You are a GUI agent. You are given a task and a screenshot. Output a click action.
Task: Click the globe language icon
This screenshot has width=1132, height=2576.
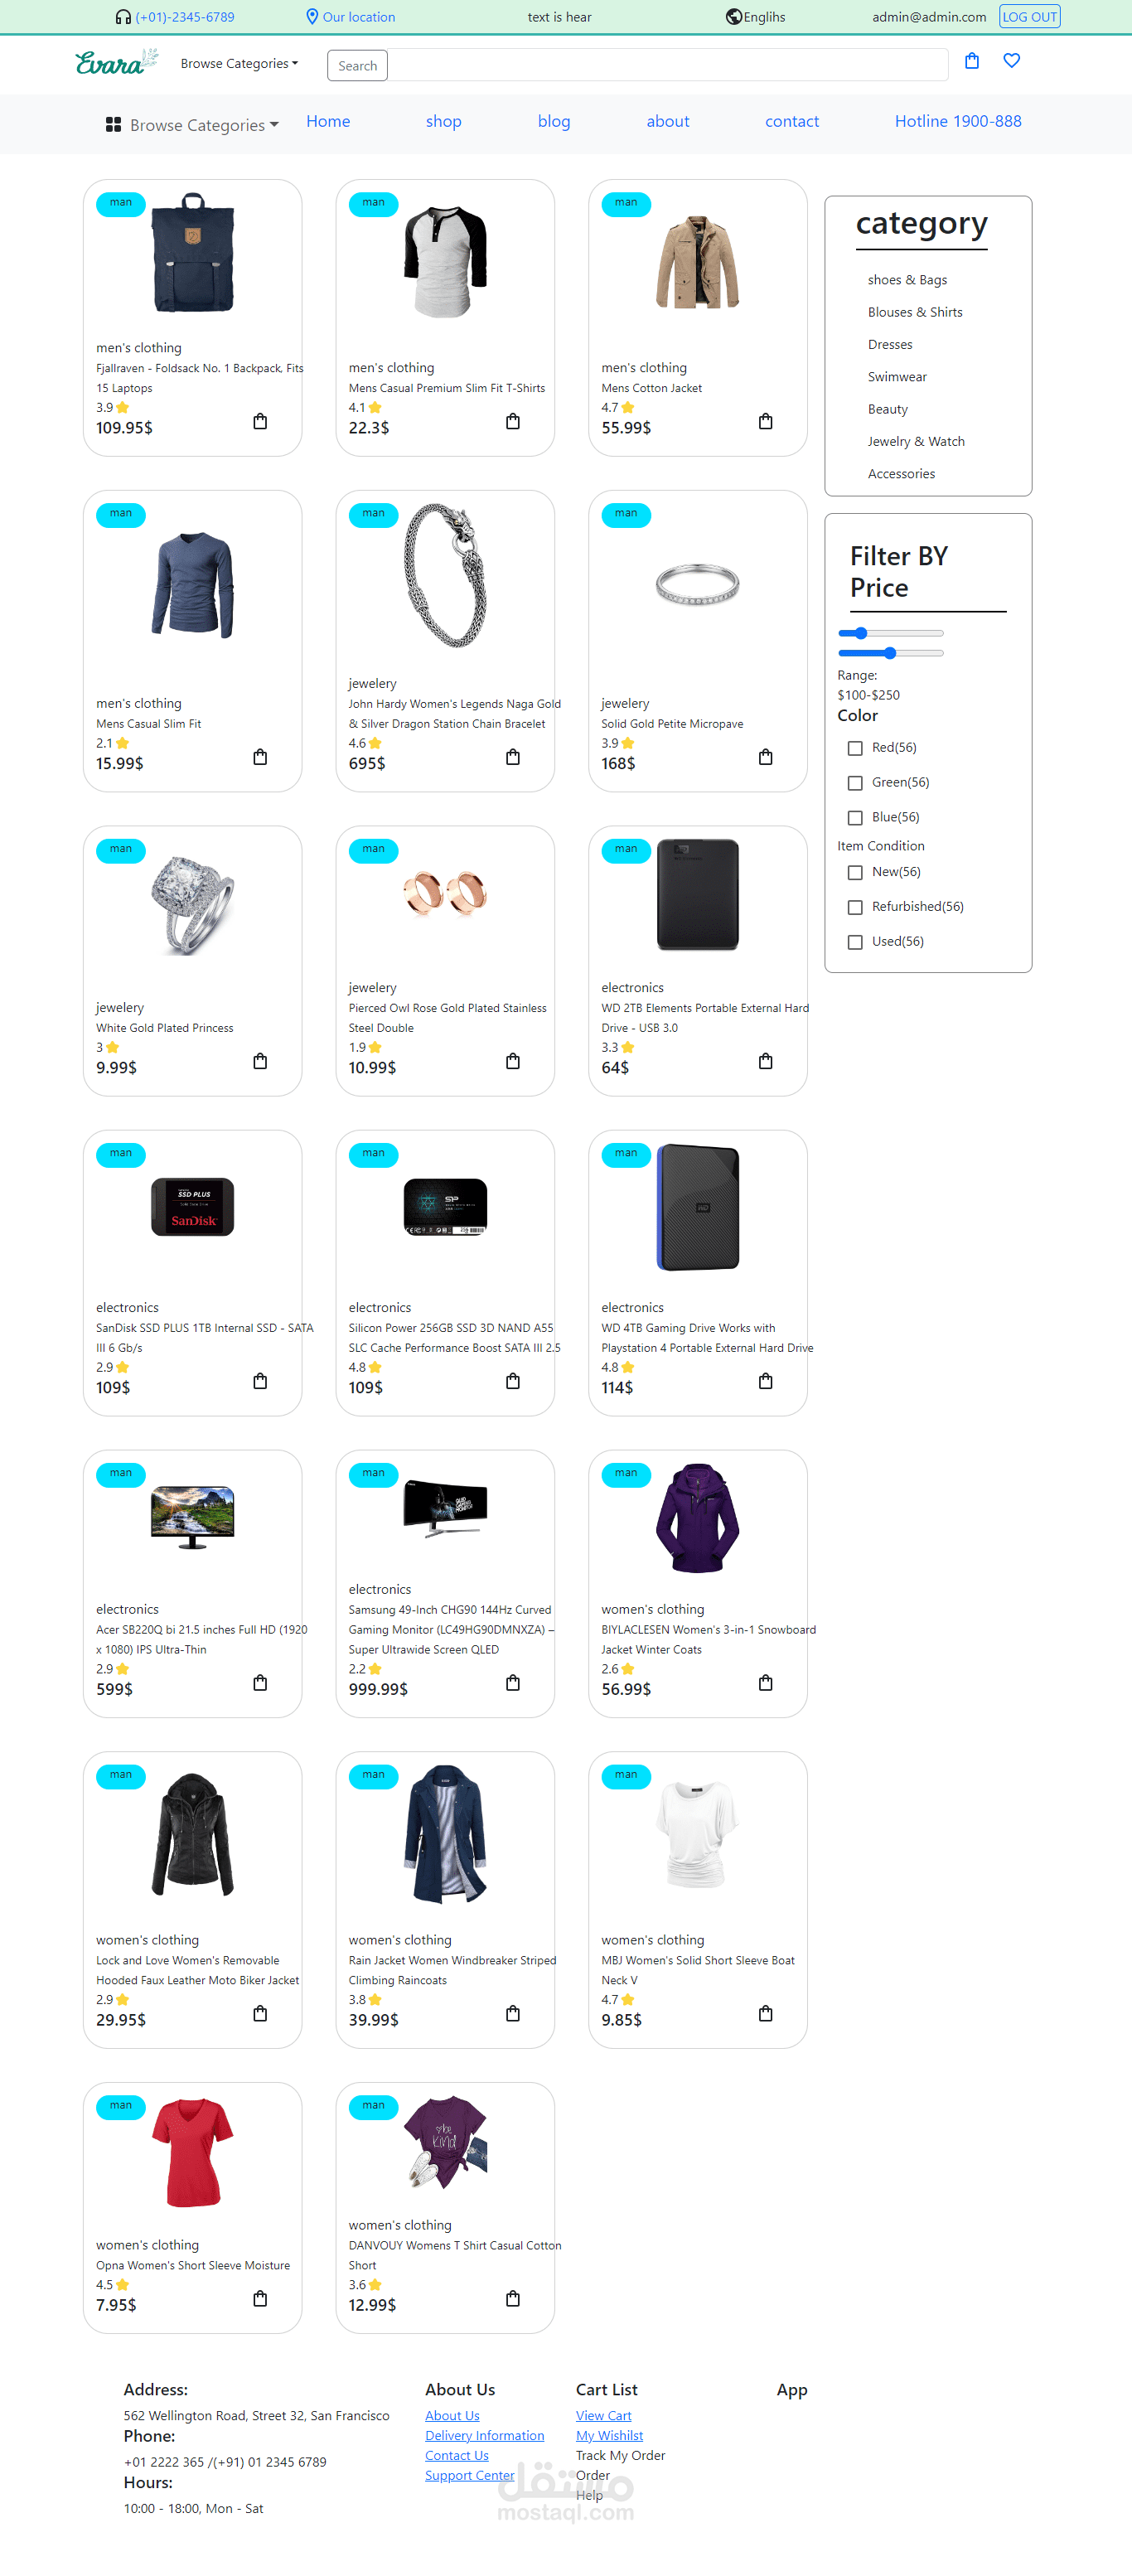point(733,17)
